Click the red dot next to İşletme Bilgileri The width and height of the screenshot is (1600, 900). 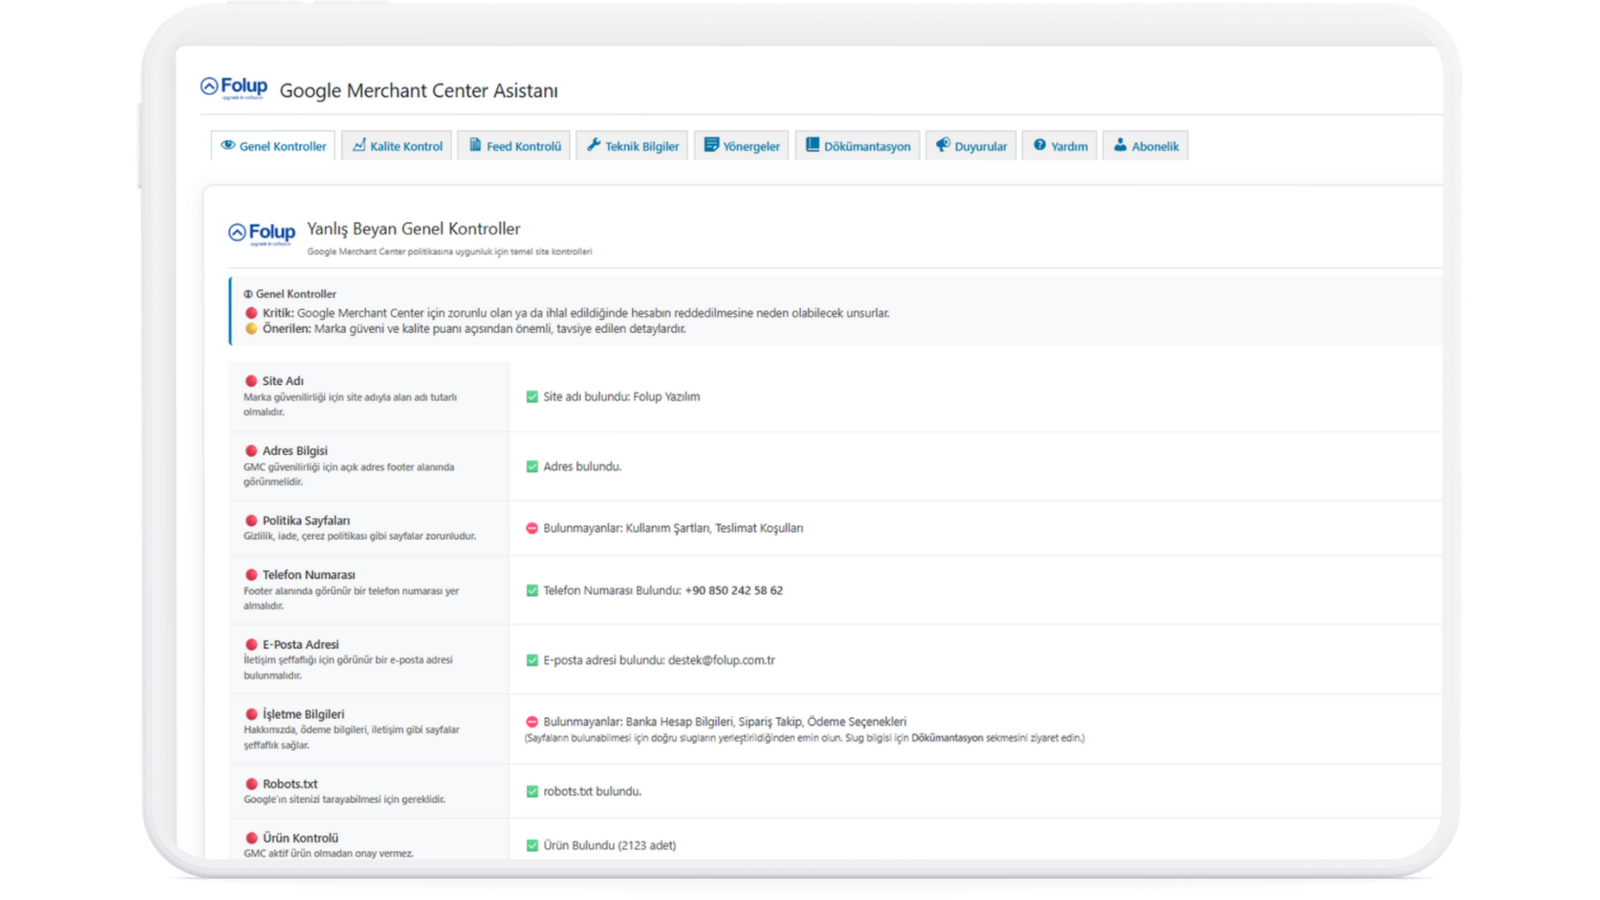click(251, 714)
